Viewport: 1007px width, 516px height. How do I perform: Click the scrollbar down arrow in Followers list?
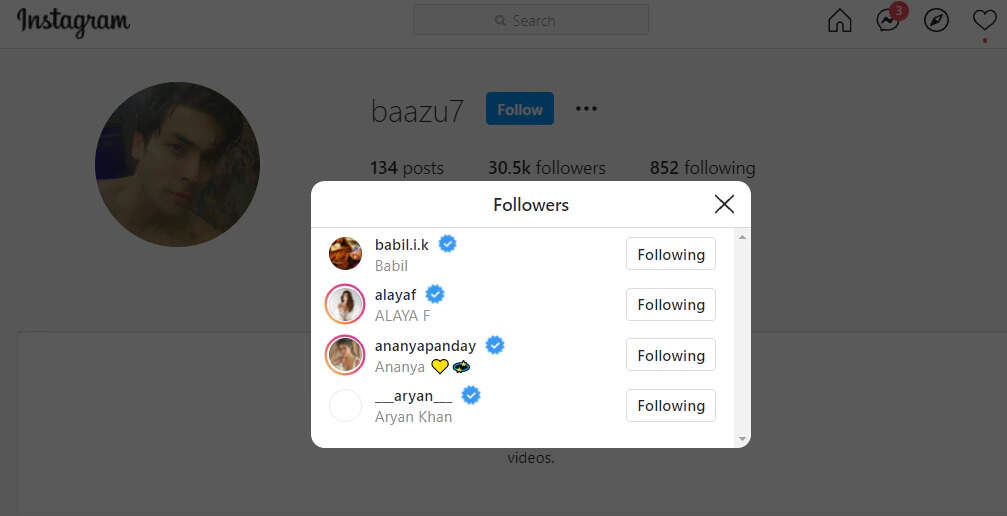[742, 439]
